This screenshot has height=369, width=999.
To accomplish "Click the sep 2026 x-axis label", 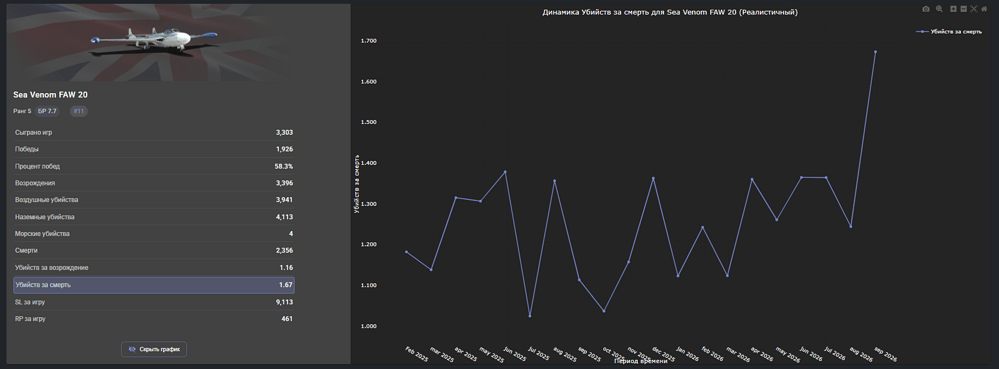I will (885, 354).
